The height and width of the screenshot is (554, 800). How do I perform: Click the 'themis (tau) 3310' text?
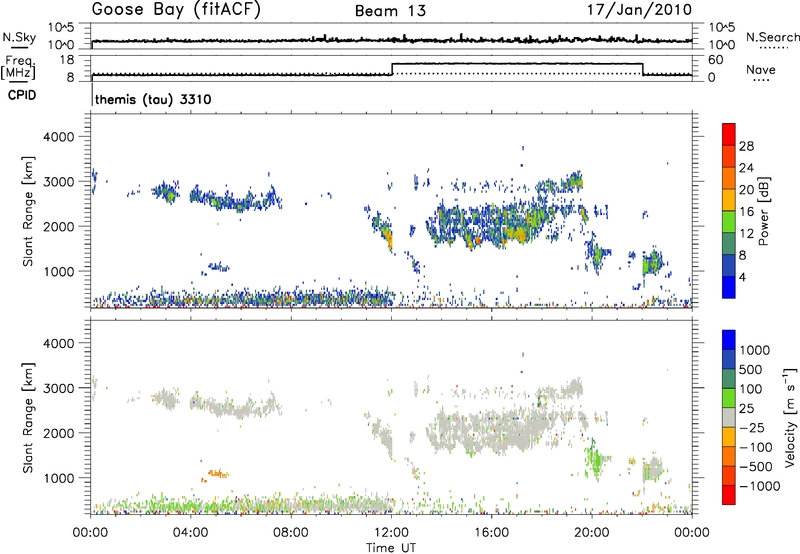(153, 99)
